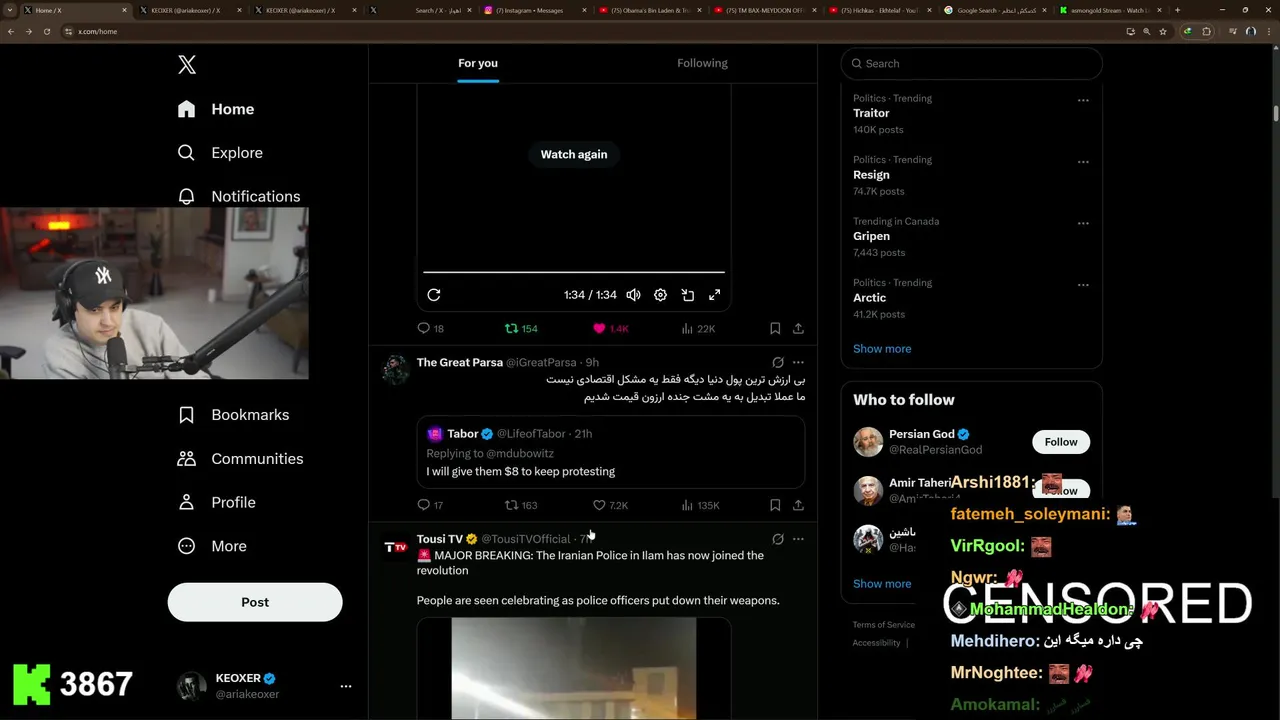Screen dimensions: 1280x720
Task: Click the X search field
Action: pyautogui.click(x=971, y=63)
